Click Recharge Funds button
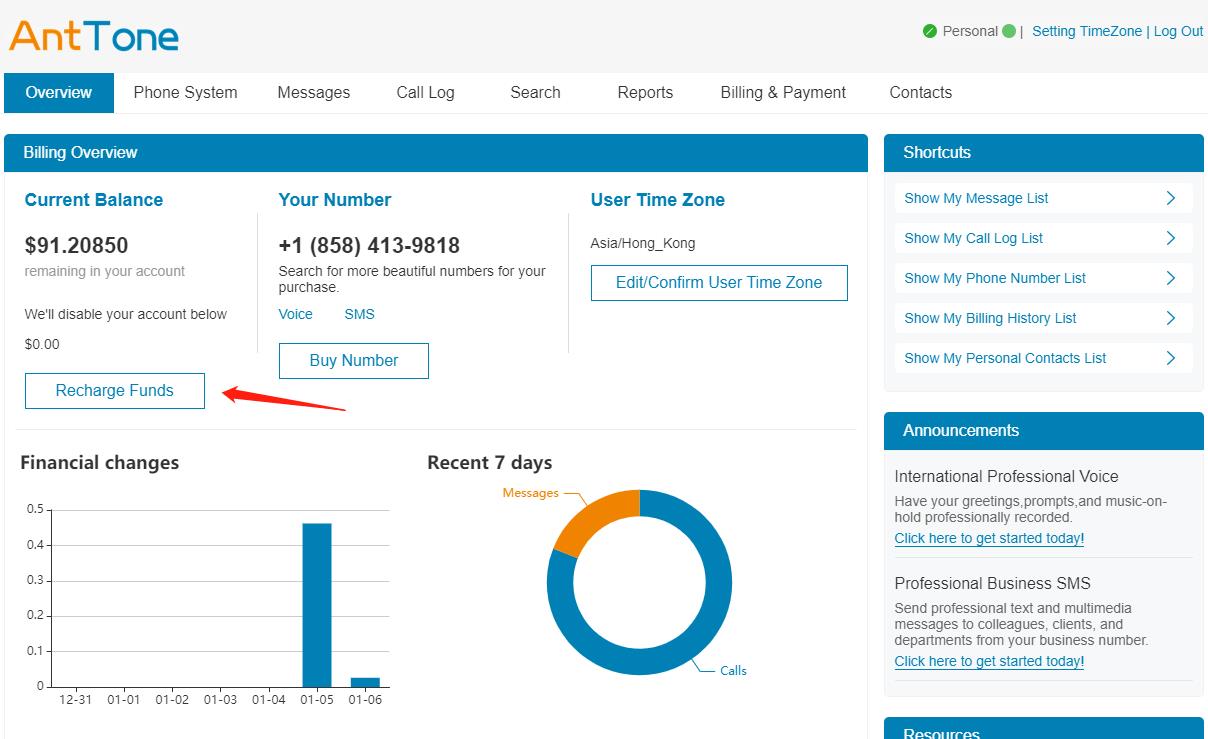 coord(115,391)
